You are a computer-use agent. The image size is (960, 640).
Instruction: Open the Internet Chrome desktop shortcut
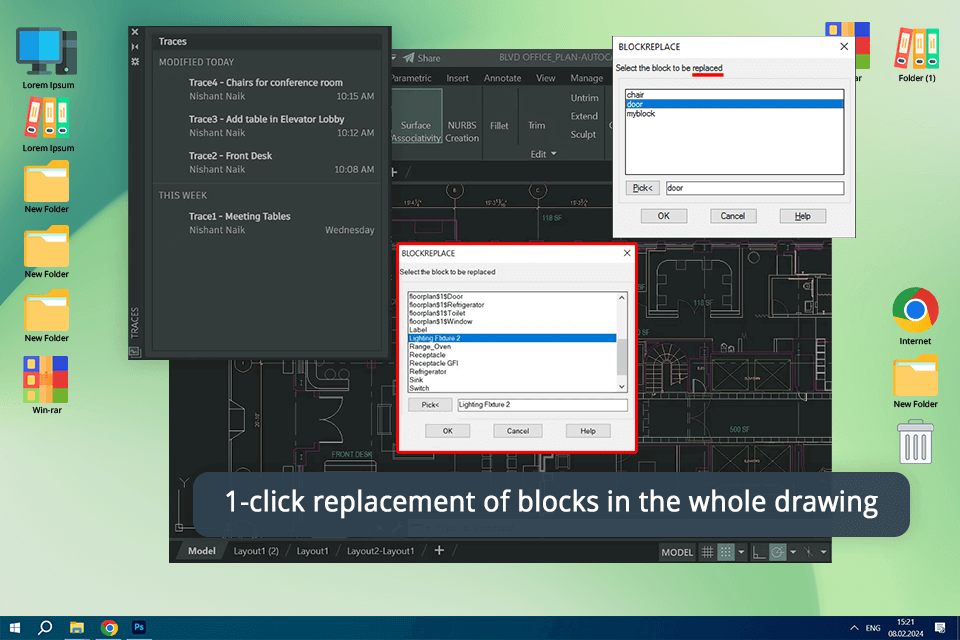[915, 316]
